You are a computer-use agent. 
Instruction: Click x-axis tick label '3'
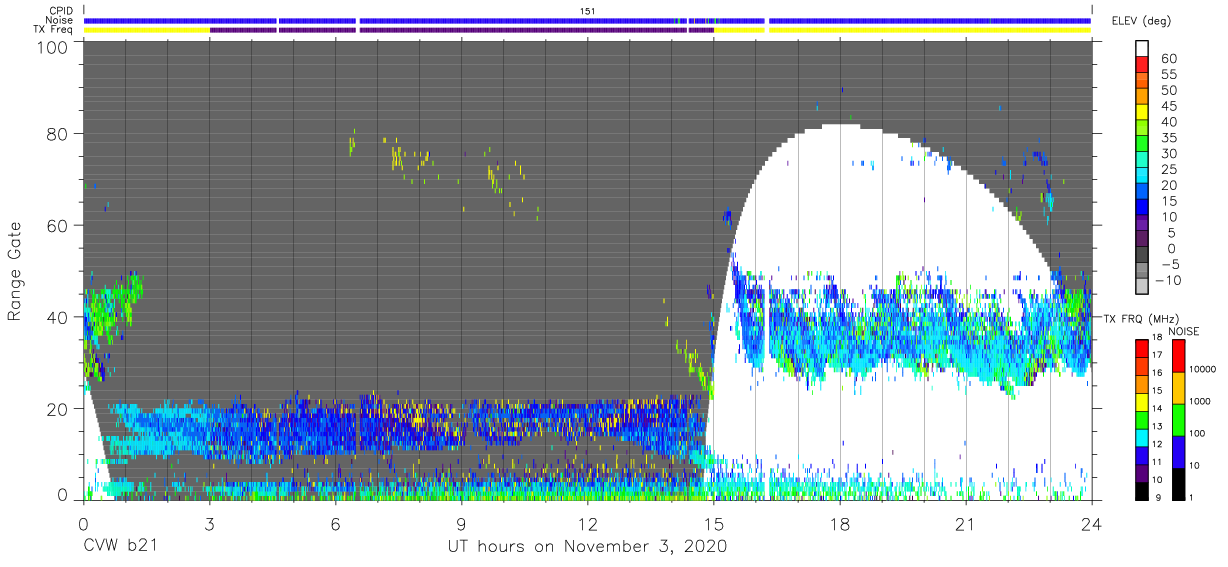click(209, 524)
